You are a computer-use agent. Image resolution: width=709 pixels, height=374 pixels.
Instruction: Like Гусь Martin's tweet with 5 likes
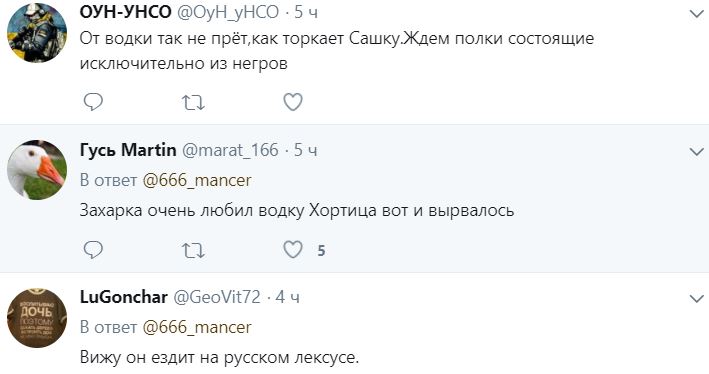point(293,250)
